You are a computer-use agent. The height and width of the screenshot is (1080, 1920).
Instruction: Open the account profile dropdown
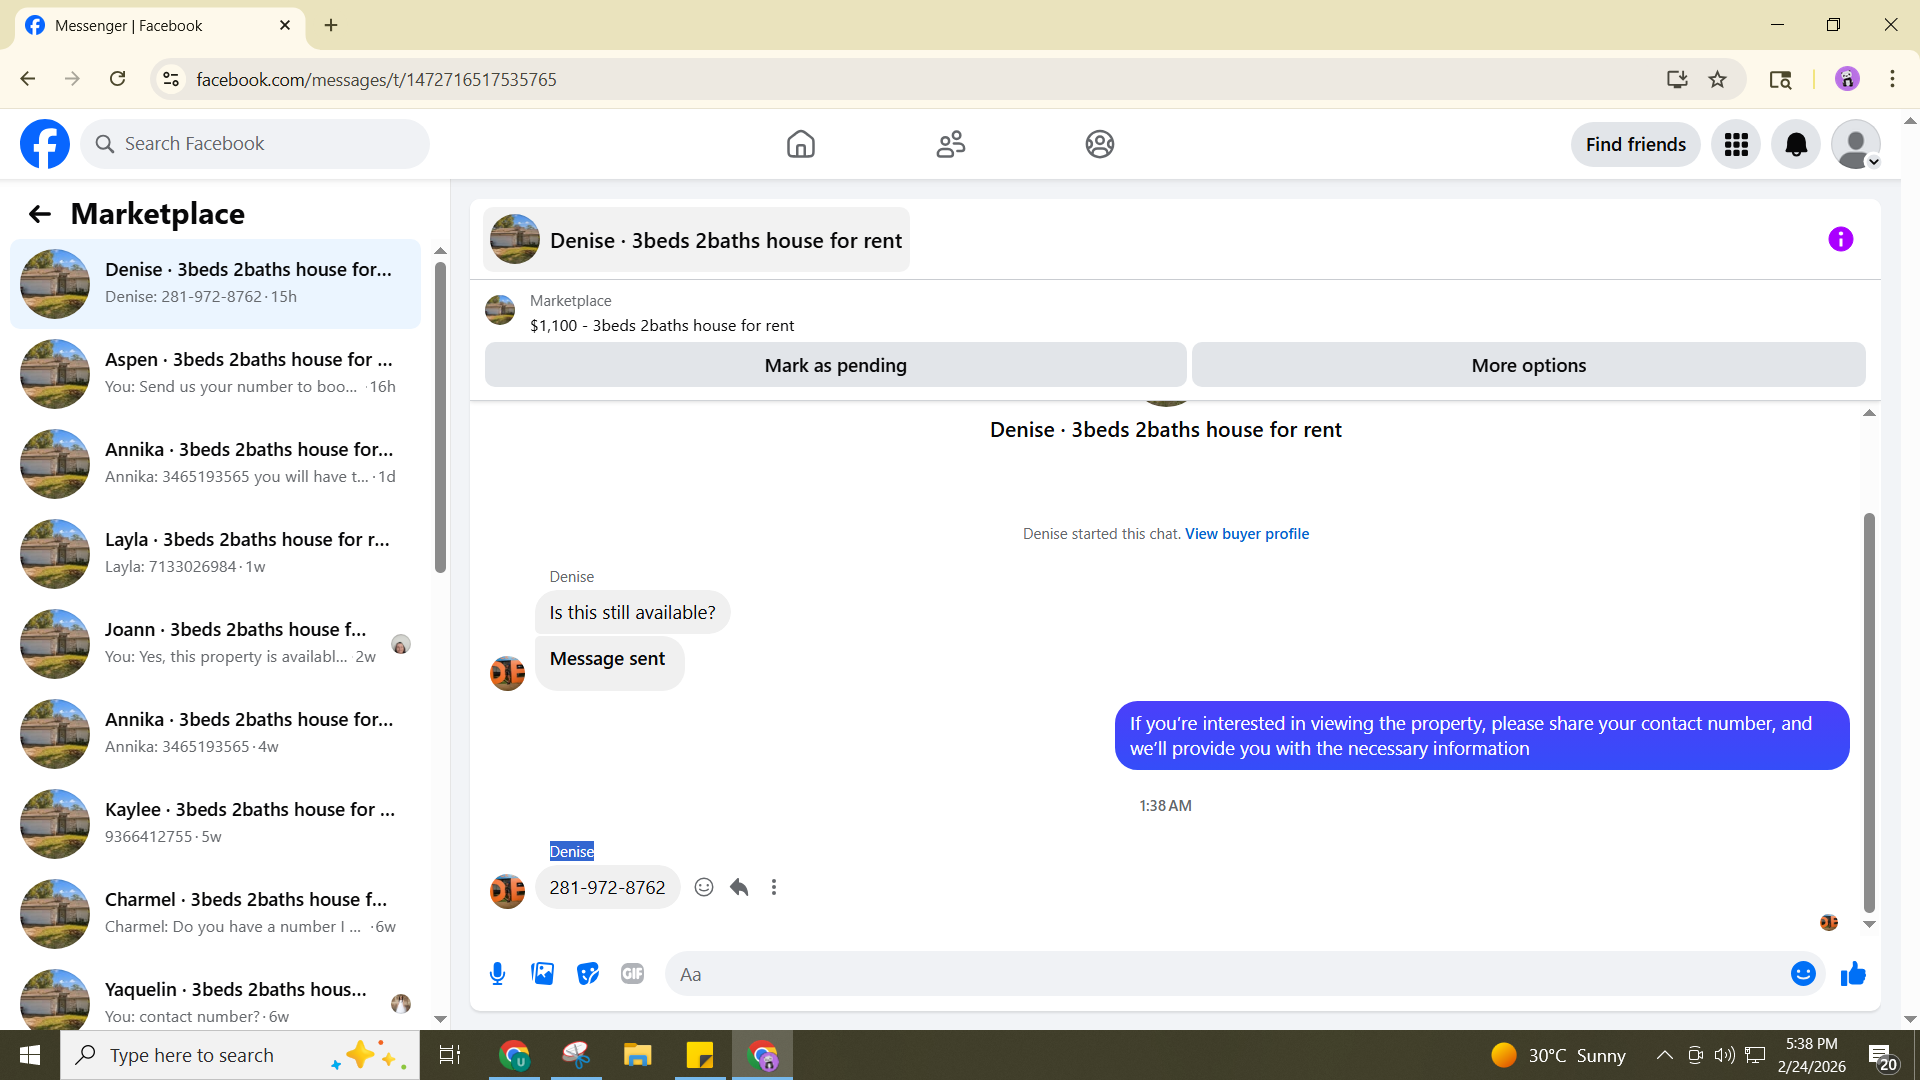tap(1856, 145)
